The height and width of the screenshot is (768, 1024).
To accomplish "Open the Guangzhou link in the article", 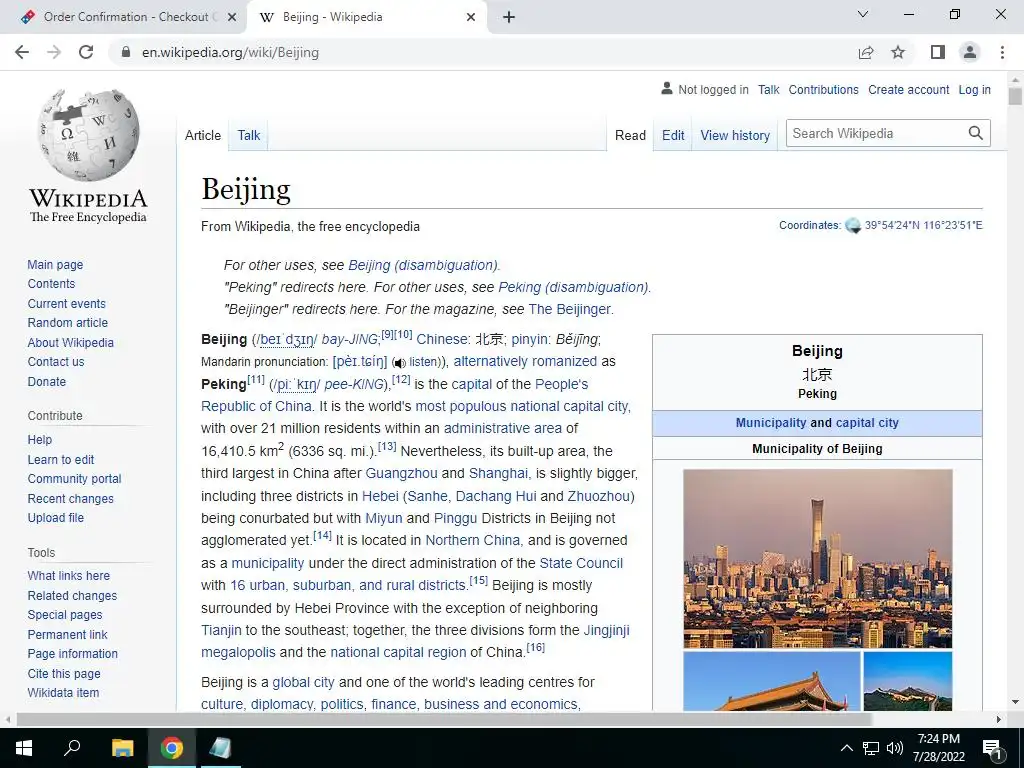I will 402,473.
